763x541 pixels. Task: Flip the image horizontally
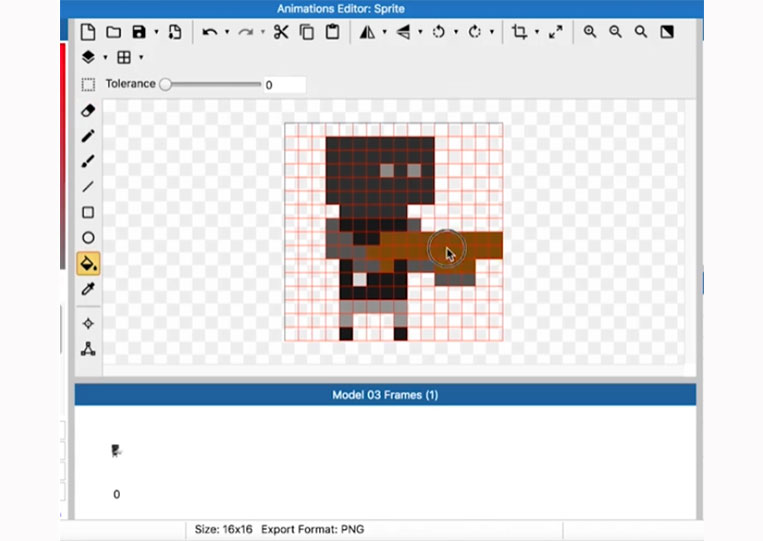367,32
